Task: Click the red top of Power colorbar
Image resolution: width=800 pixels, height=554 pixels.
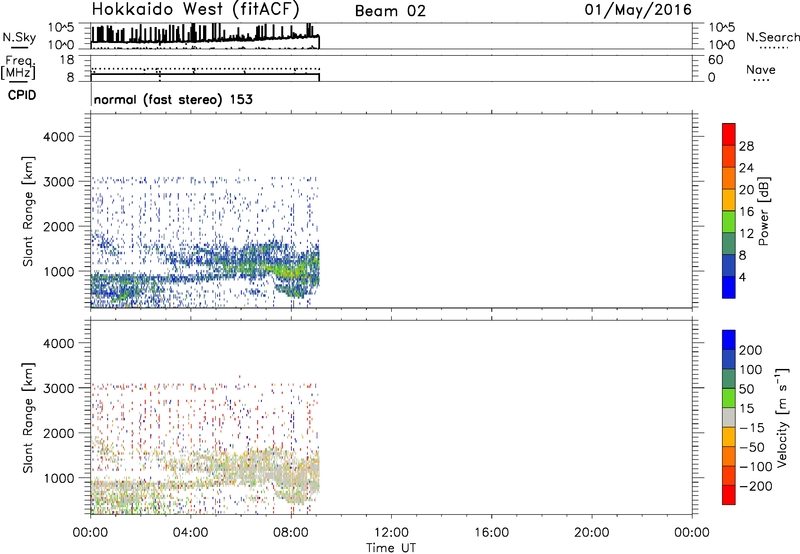Action: click(x=729, y=134)
